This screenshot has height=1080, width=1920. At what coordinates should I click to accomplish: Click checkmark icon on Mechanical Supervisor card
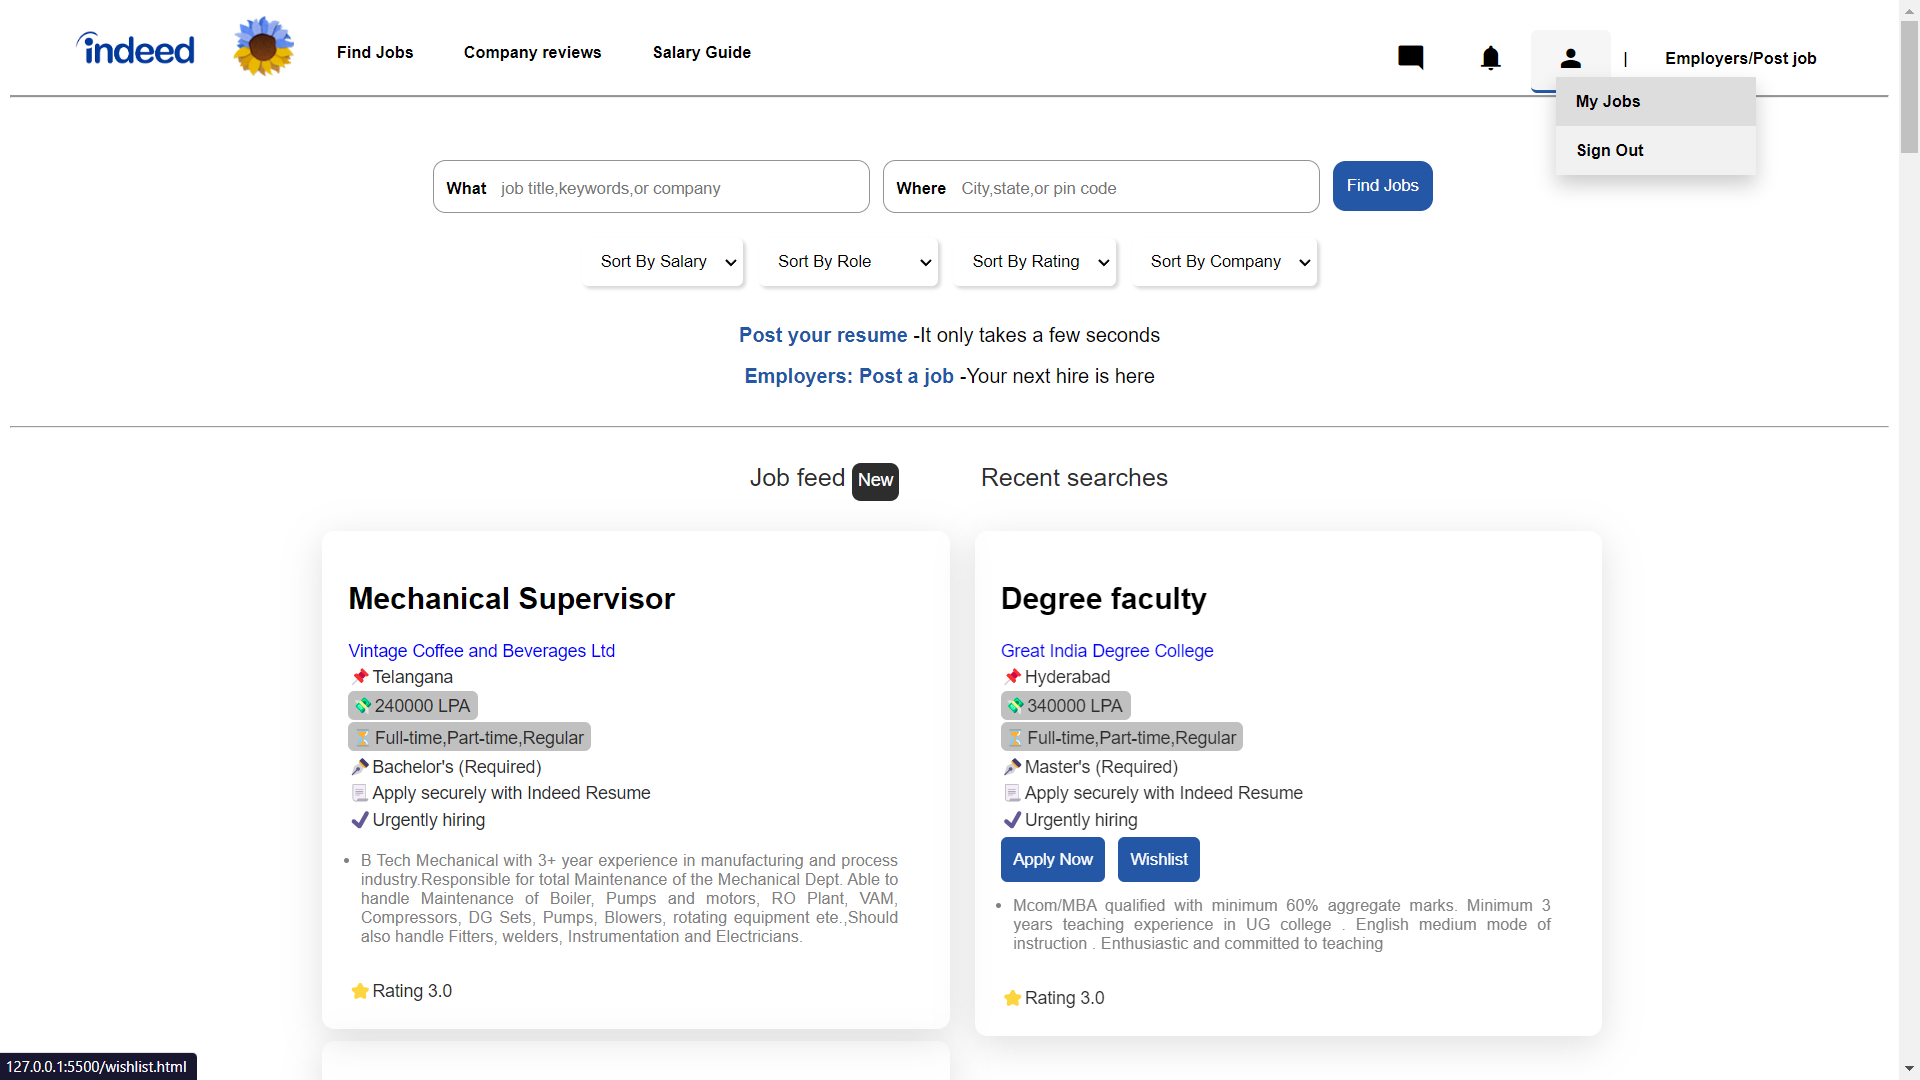[360, 820]
